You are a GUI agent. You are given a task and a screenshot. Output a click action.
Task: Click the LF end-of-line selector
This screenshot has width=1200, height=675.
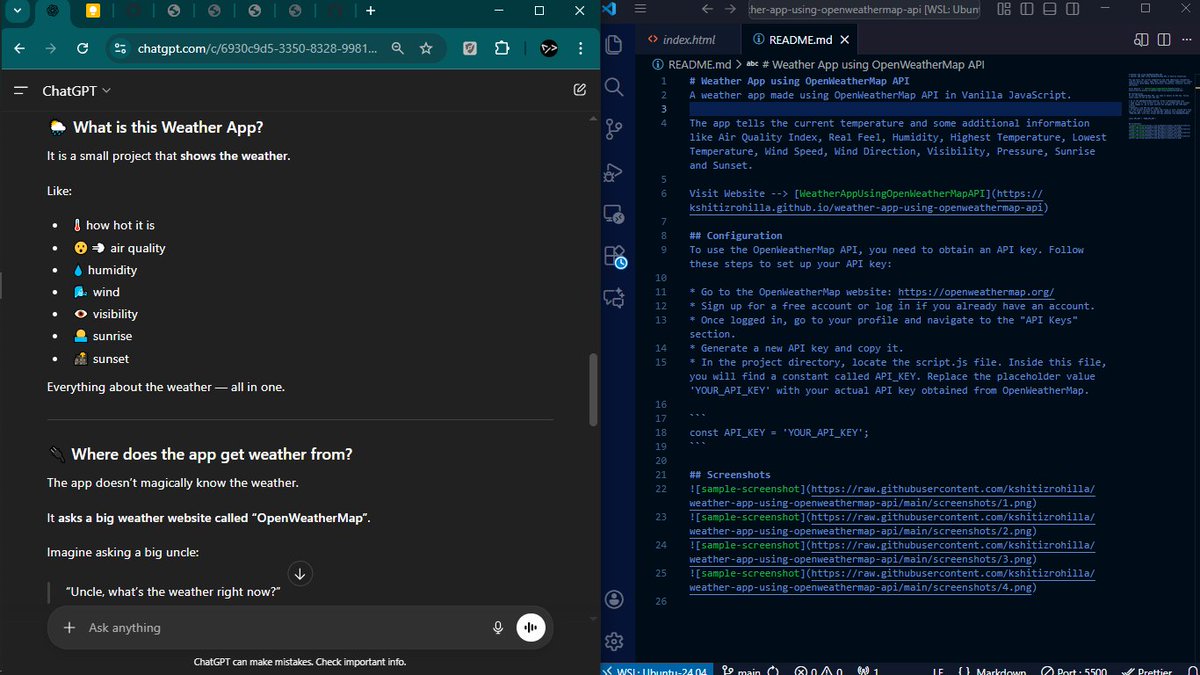click(x=937, y=671)
